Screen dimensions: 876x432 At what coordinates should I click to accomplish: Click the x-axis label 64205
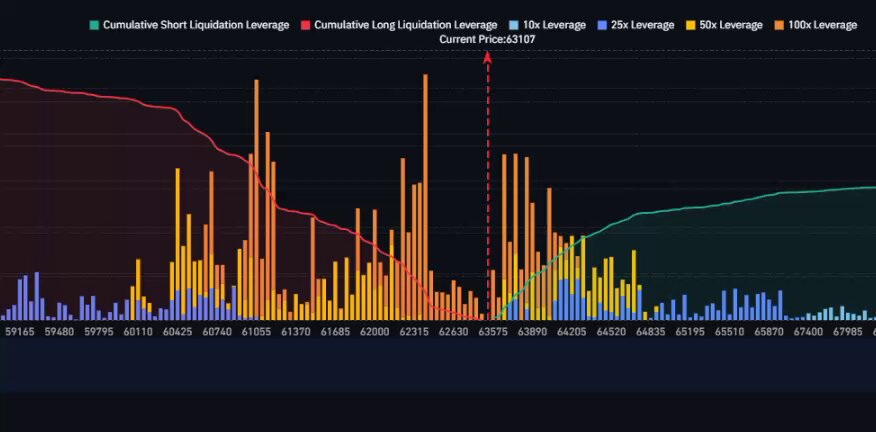pyautogui.click(x=572, y=331)
